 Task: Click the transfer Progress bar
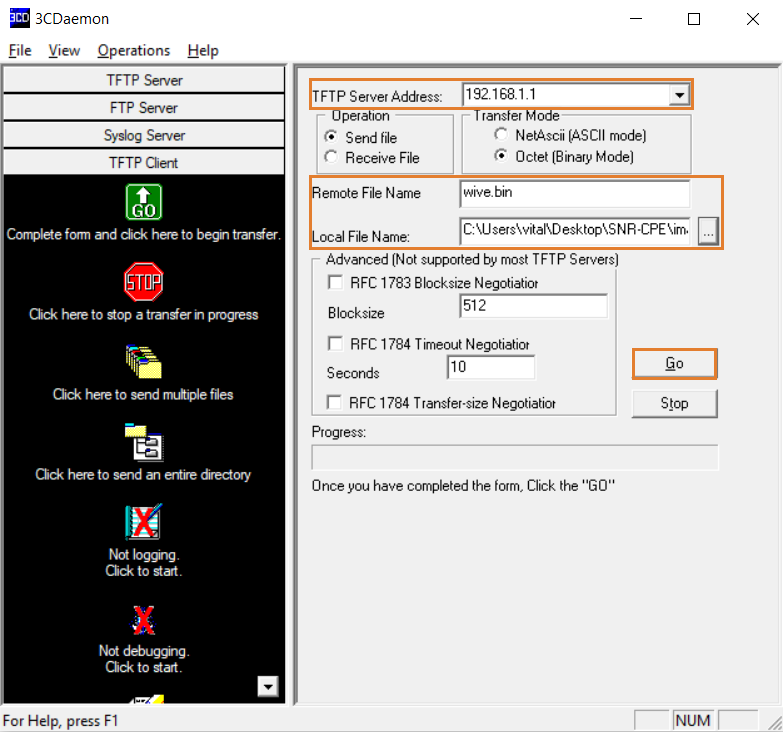pos(514,458)
